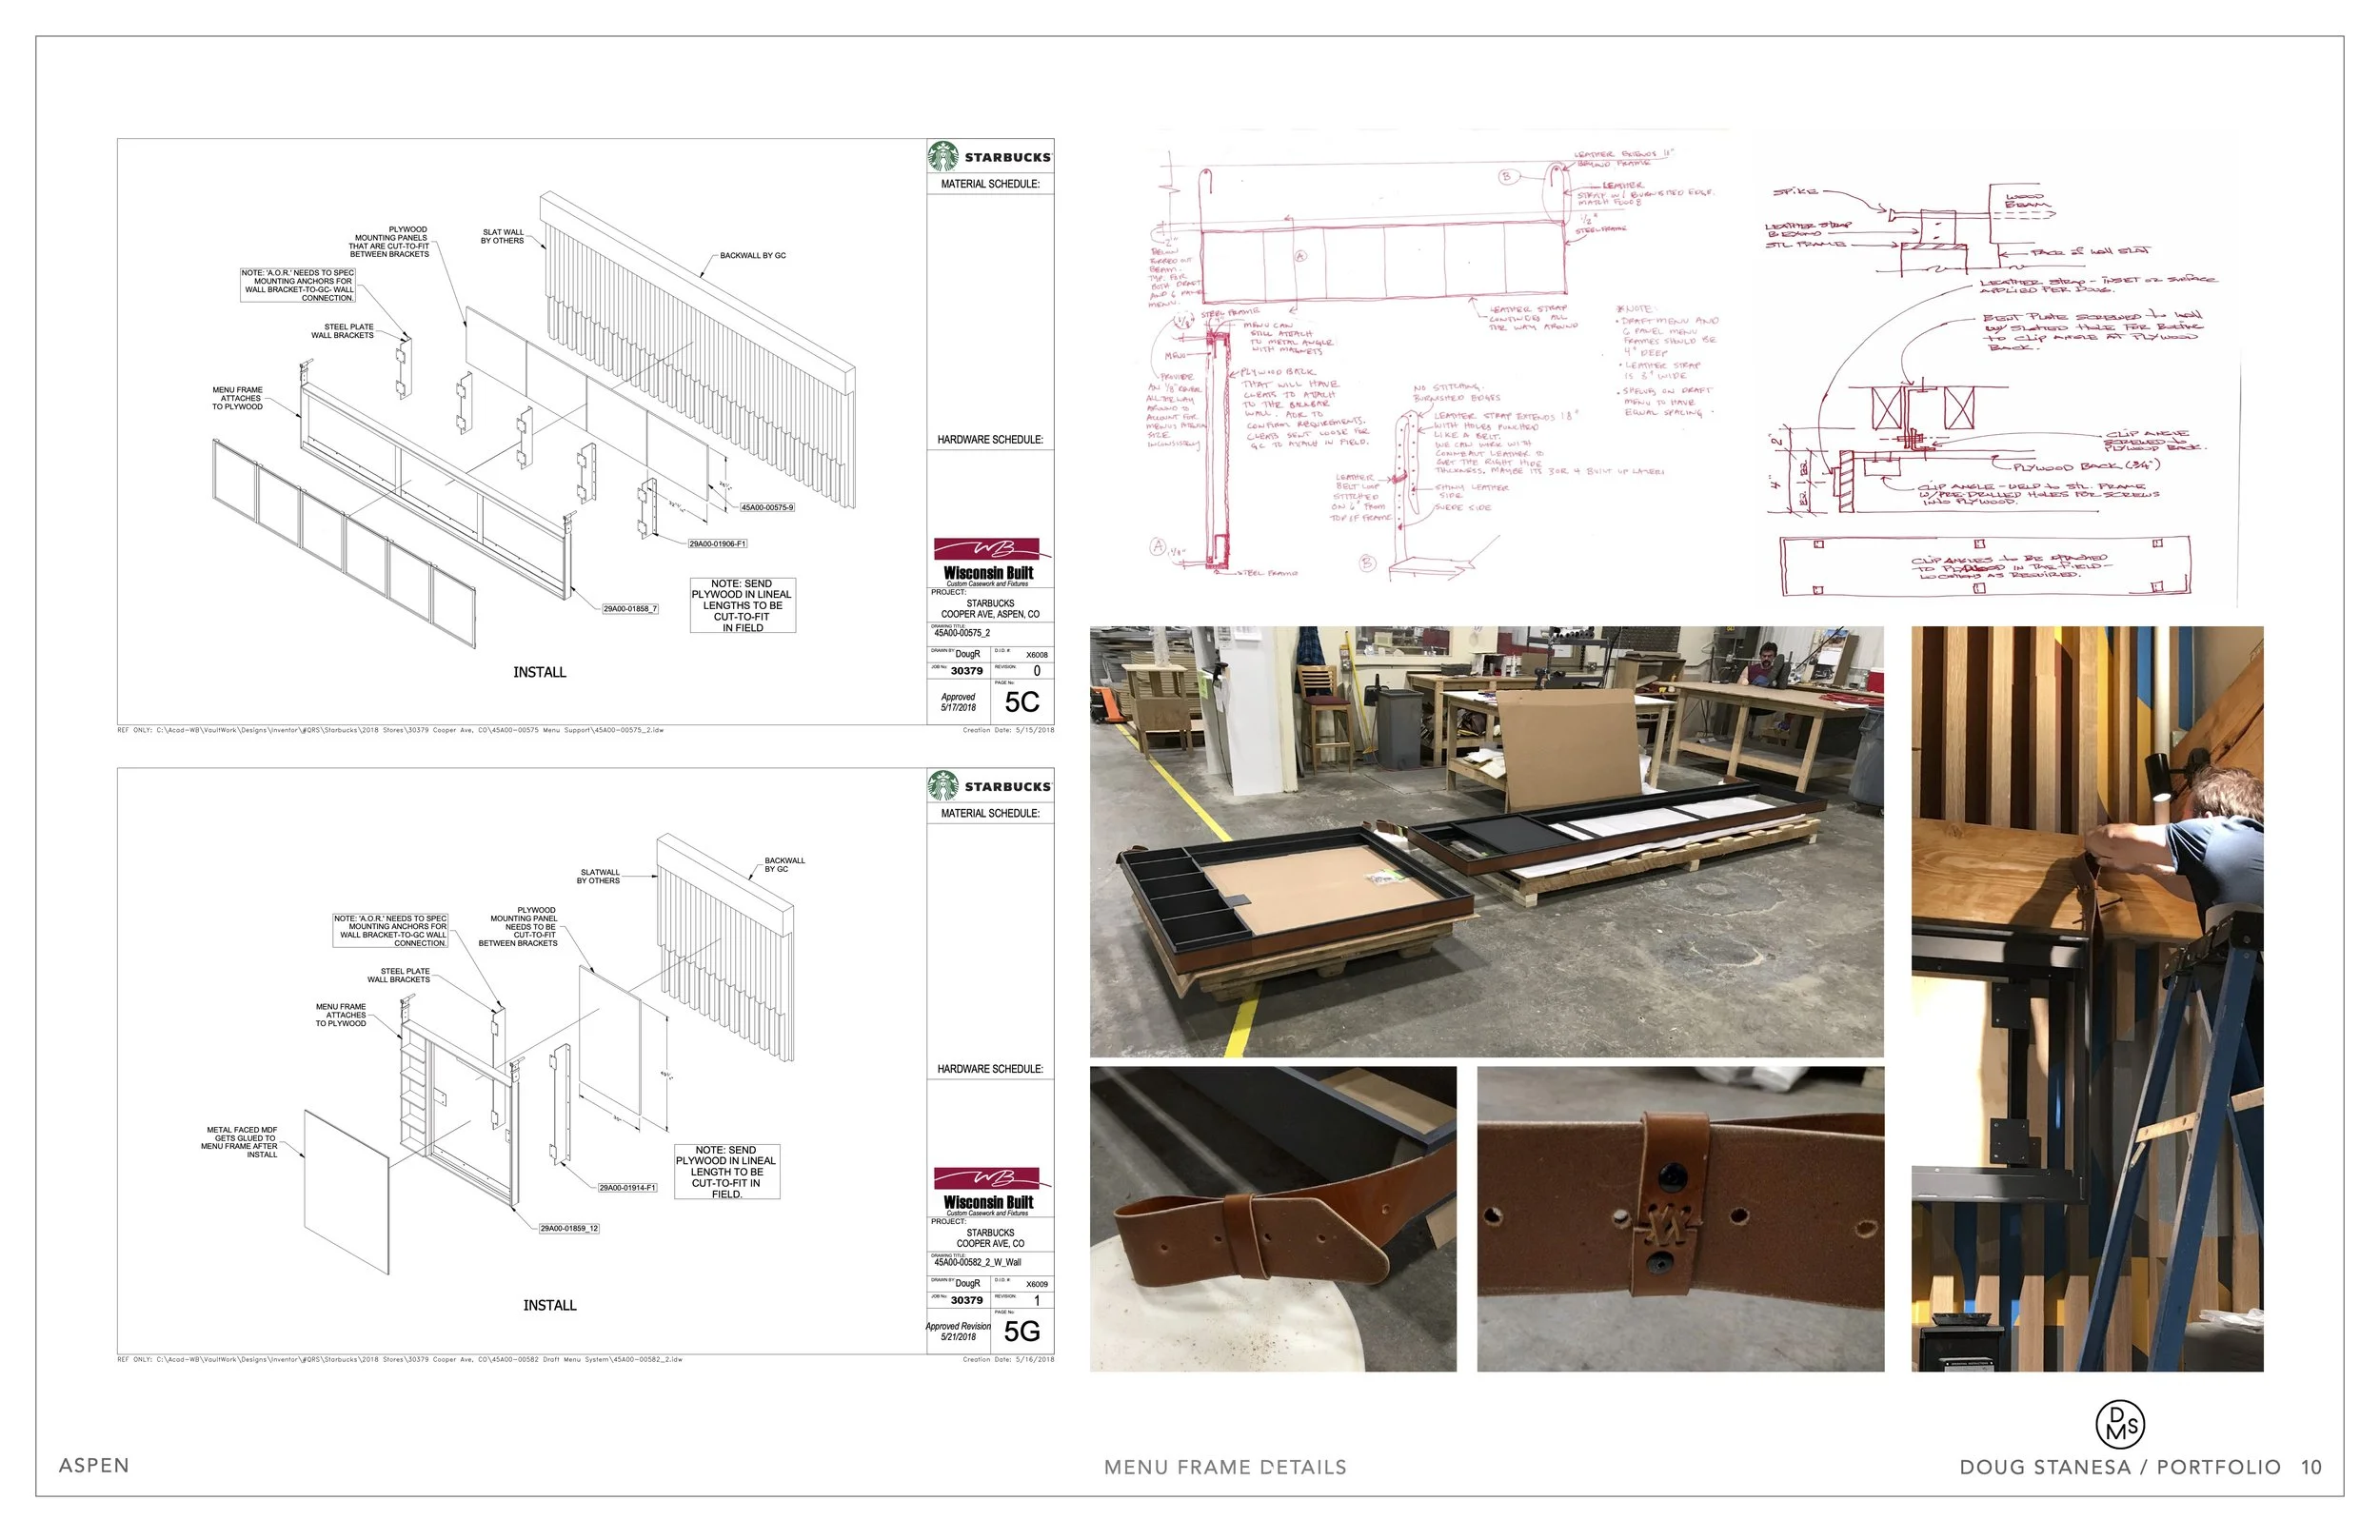
Task: Click DOUG STANESA / PORTFOLIO footer text
Action: [2120, 1467]
